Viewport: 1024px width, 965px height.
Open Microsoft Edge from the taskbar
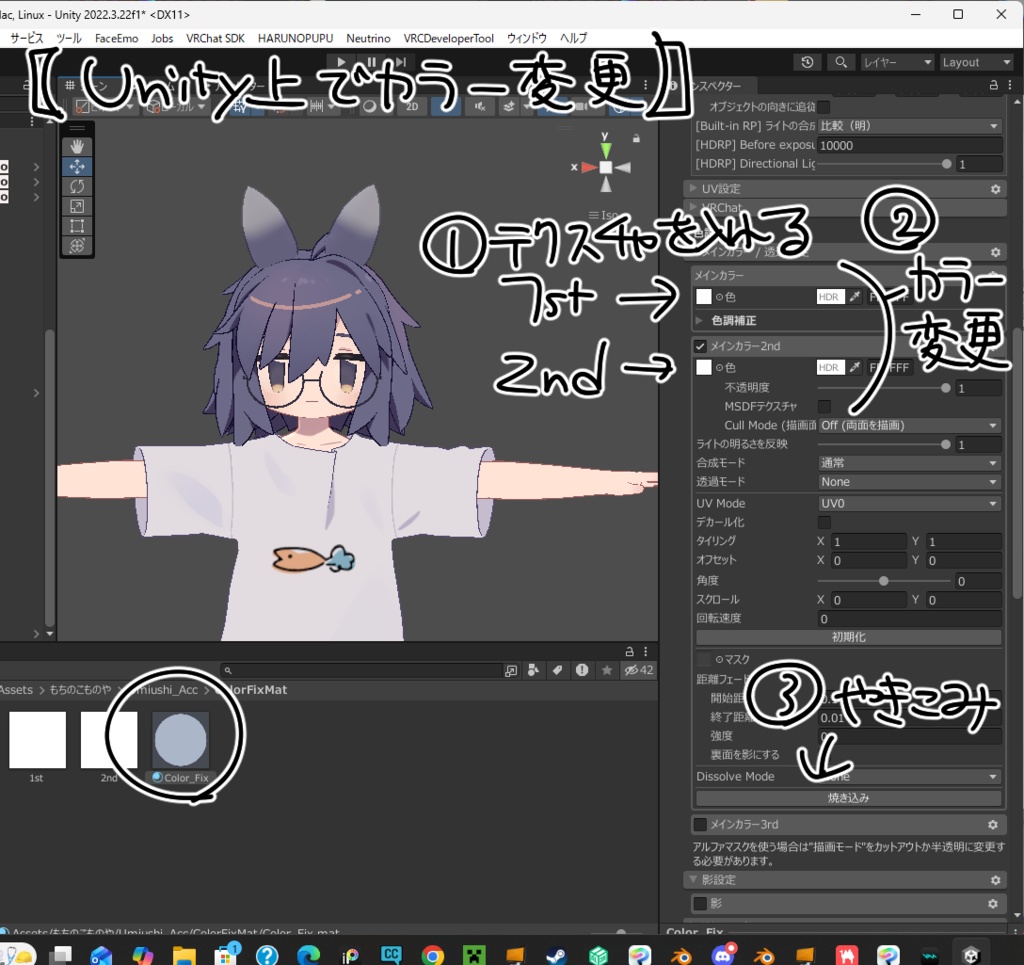[x=309, y=956]
